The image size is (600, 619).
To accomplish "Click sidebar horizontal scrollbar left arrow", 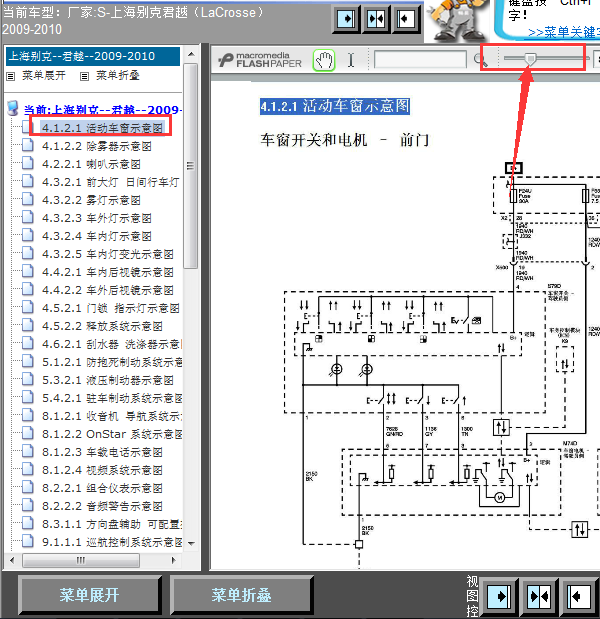I will [12, 560].
